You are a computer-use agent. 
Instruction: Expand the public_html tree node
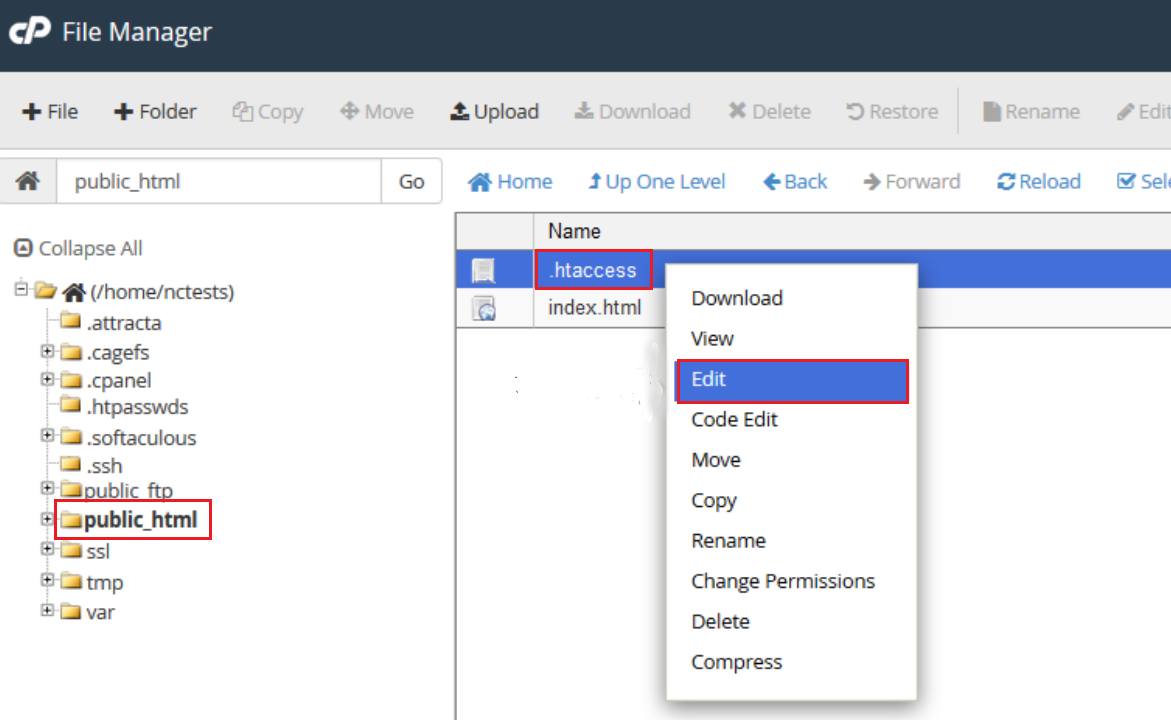[46, 519]
